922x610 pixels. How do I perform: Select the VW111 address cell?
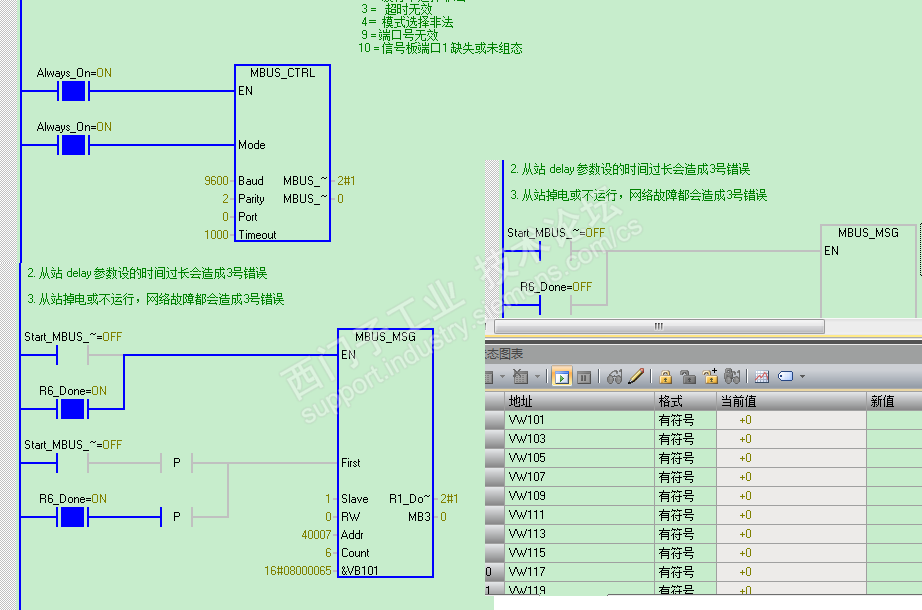[579, 515]
